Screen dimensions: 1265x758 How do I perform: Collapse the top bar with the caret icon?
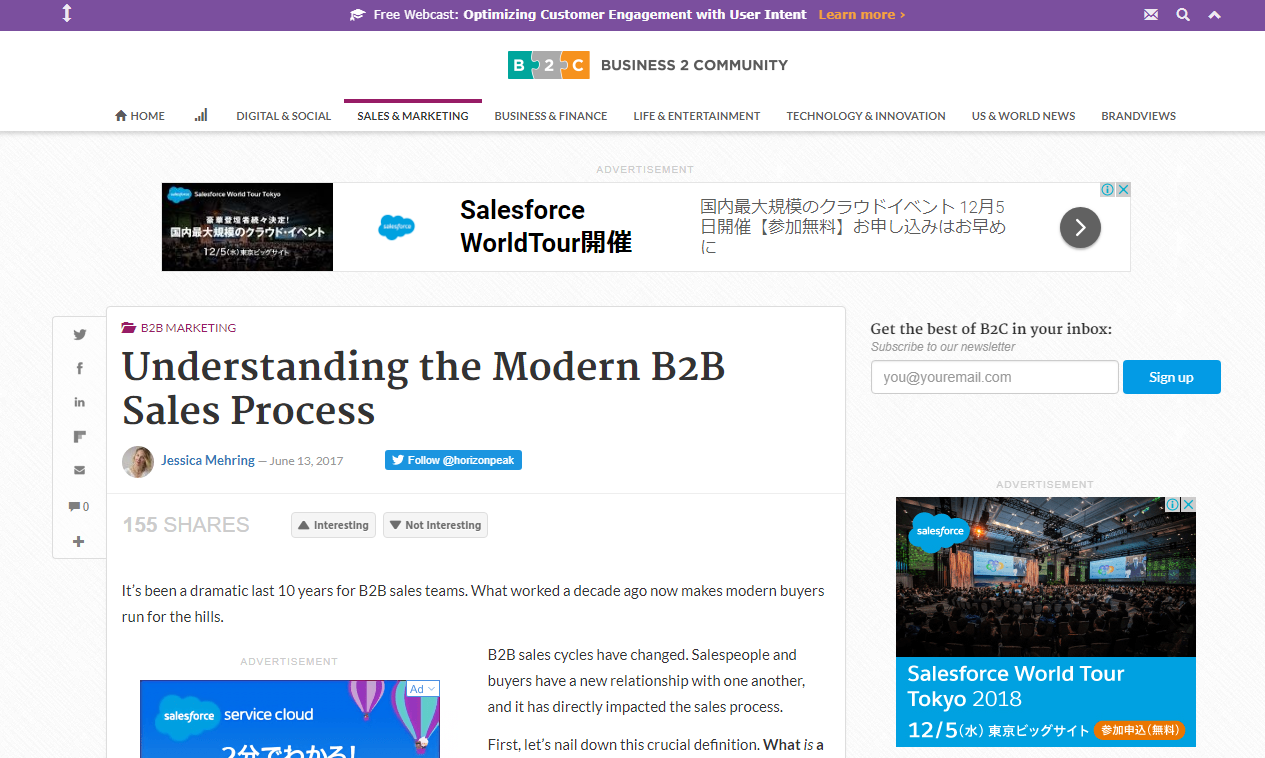point(1214,15)
